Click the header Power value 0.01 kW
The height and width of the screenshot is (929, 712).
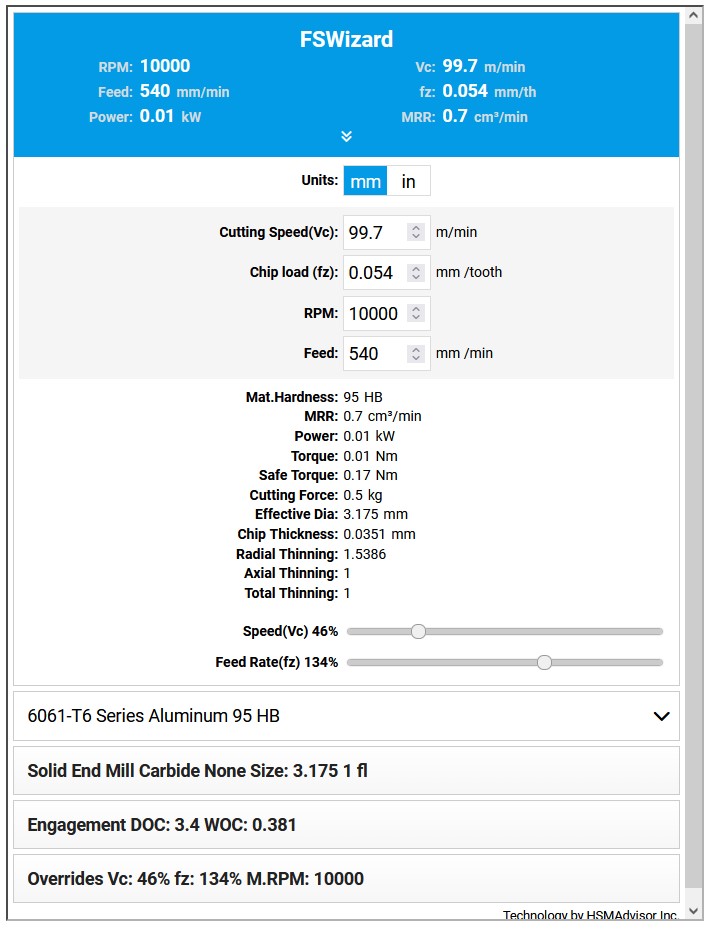171,116
